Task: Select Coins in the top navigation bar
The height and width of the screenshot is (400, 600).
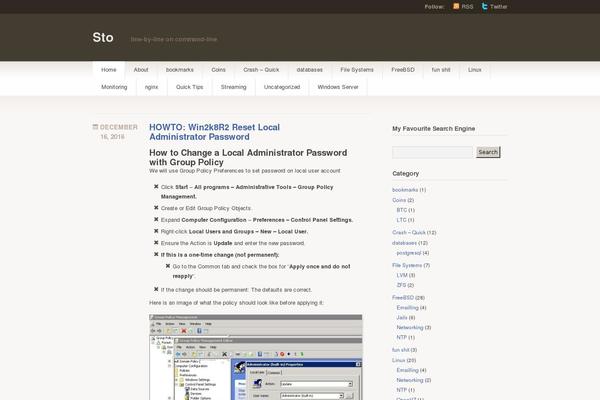Action: 218,70
